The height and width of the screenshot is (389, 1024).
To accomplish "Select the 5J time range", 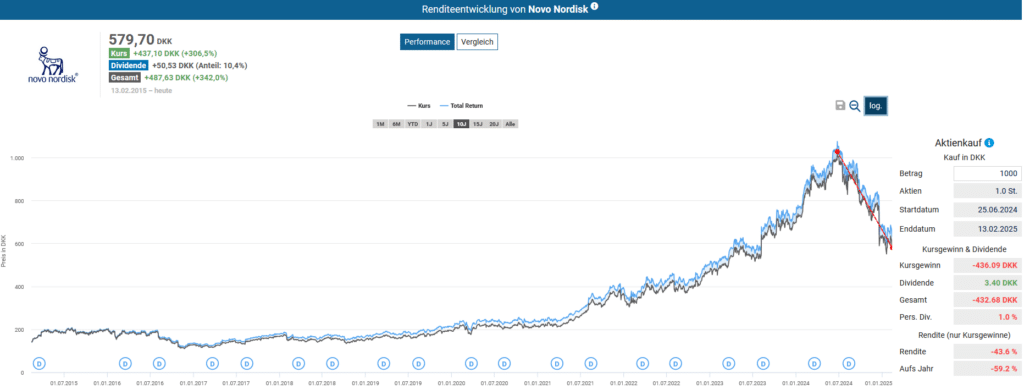I will click(x=445, y=124).
